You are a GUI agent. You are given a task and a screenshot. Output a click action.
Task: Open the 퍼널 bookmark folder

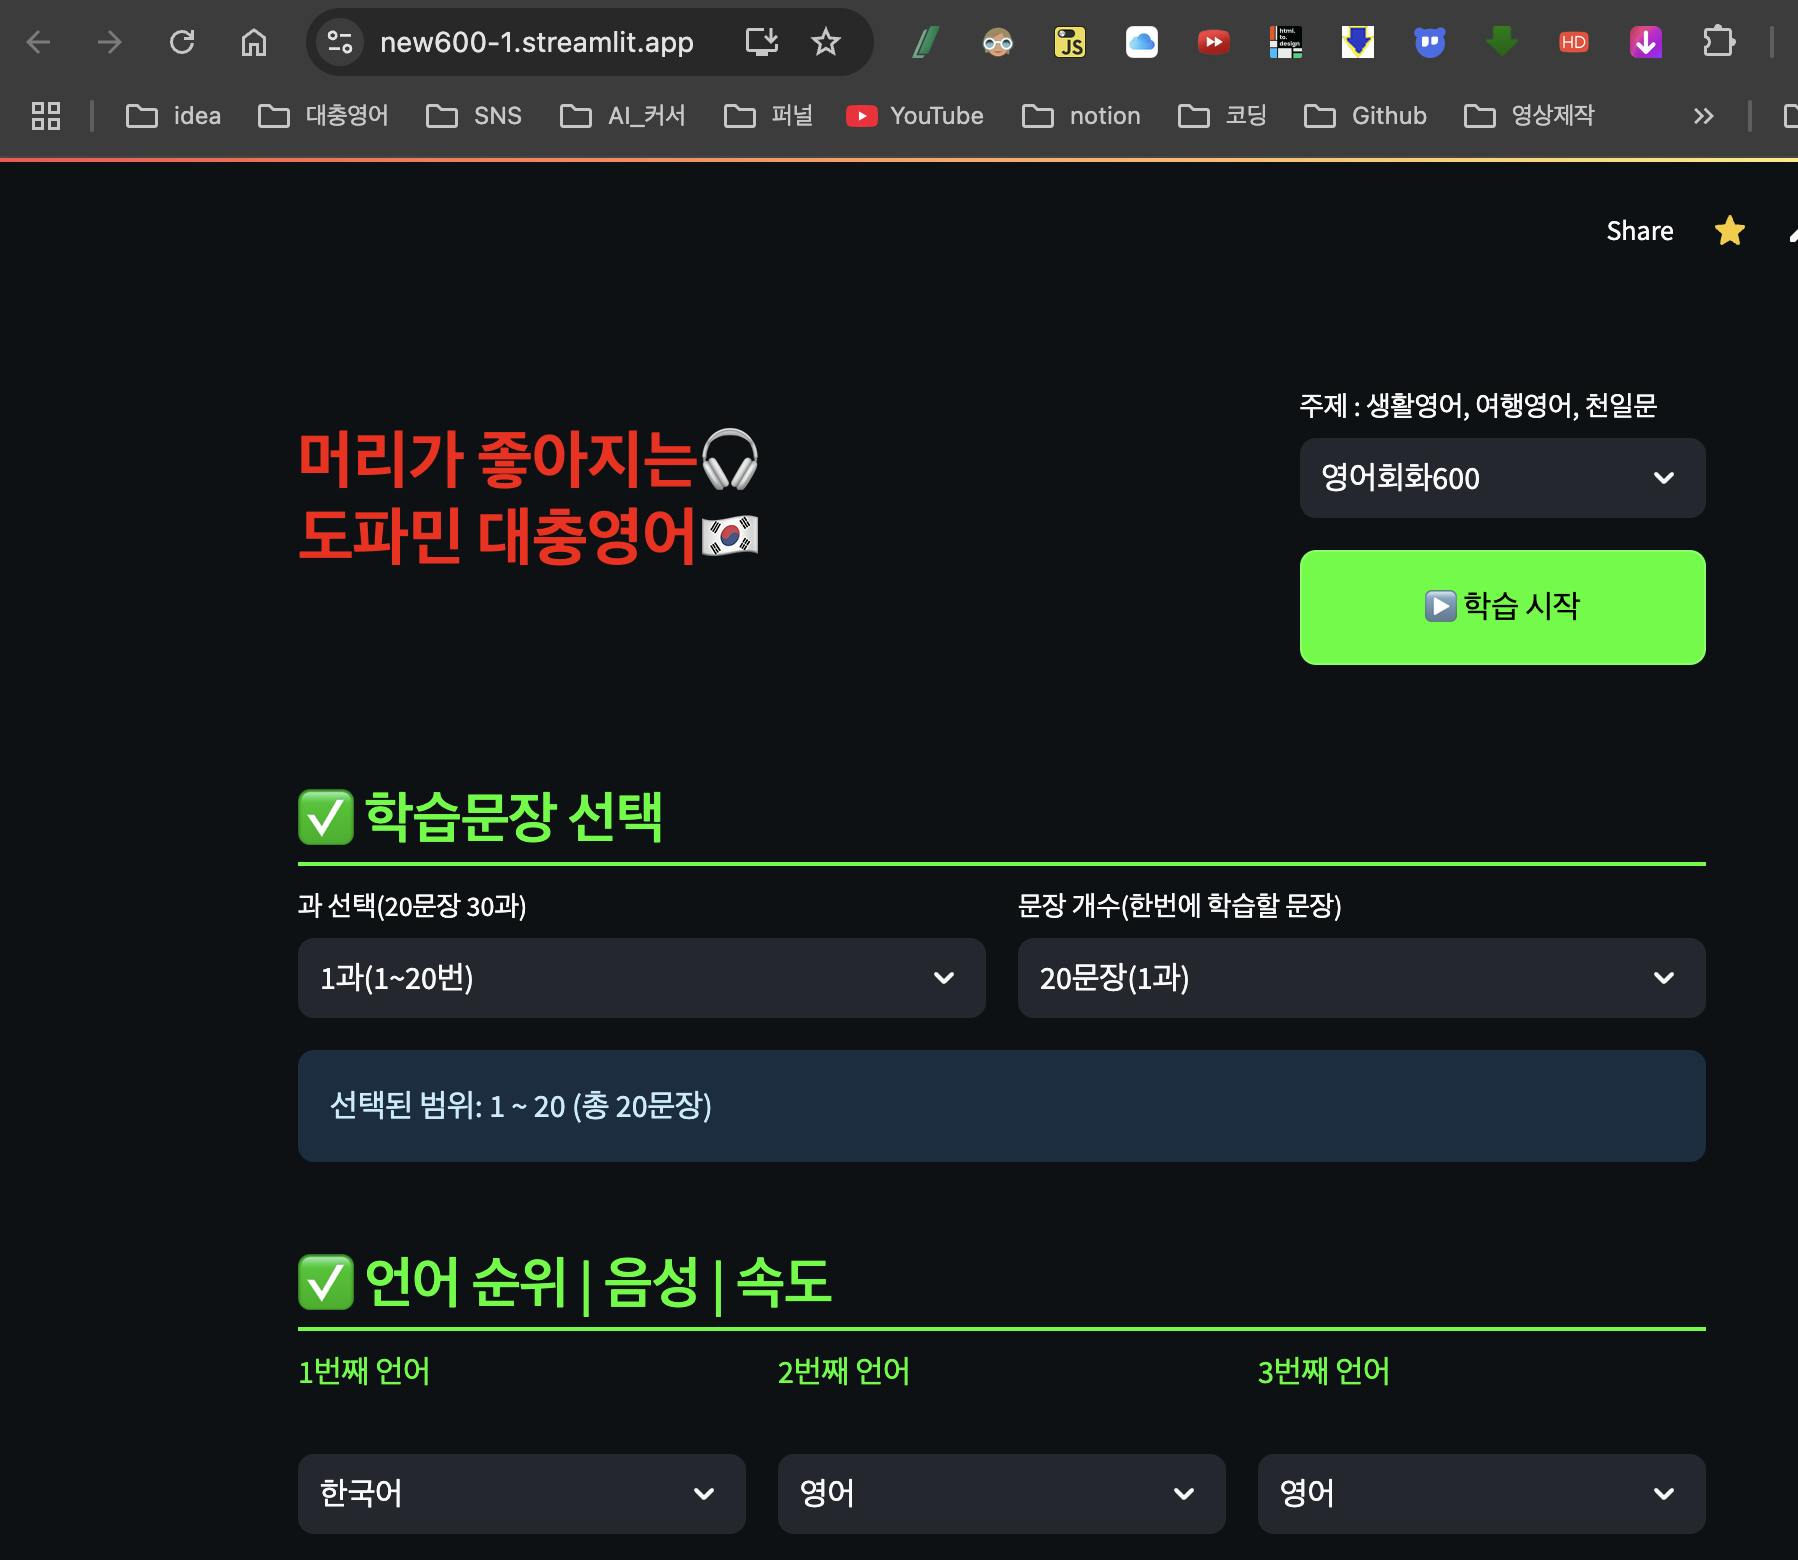(768, 116)
